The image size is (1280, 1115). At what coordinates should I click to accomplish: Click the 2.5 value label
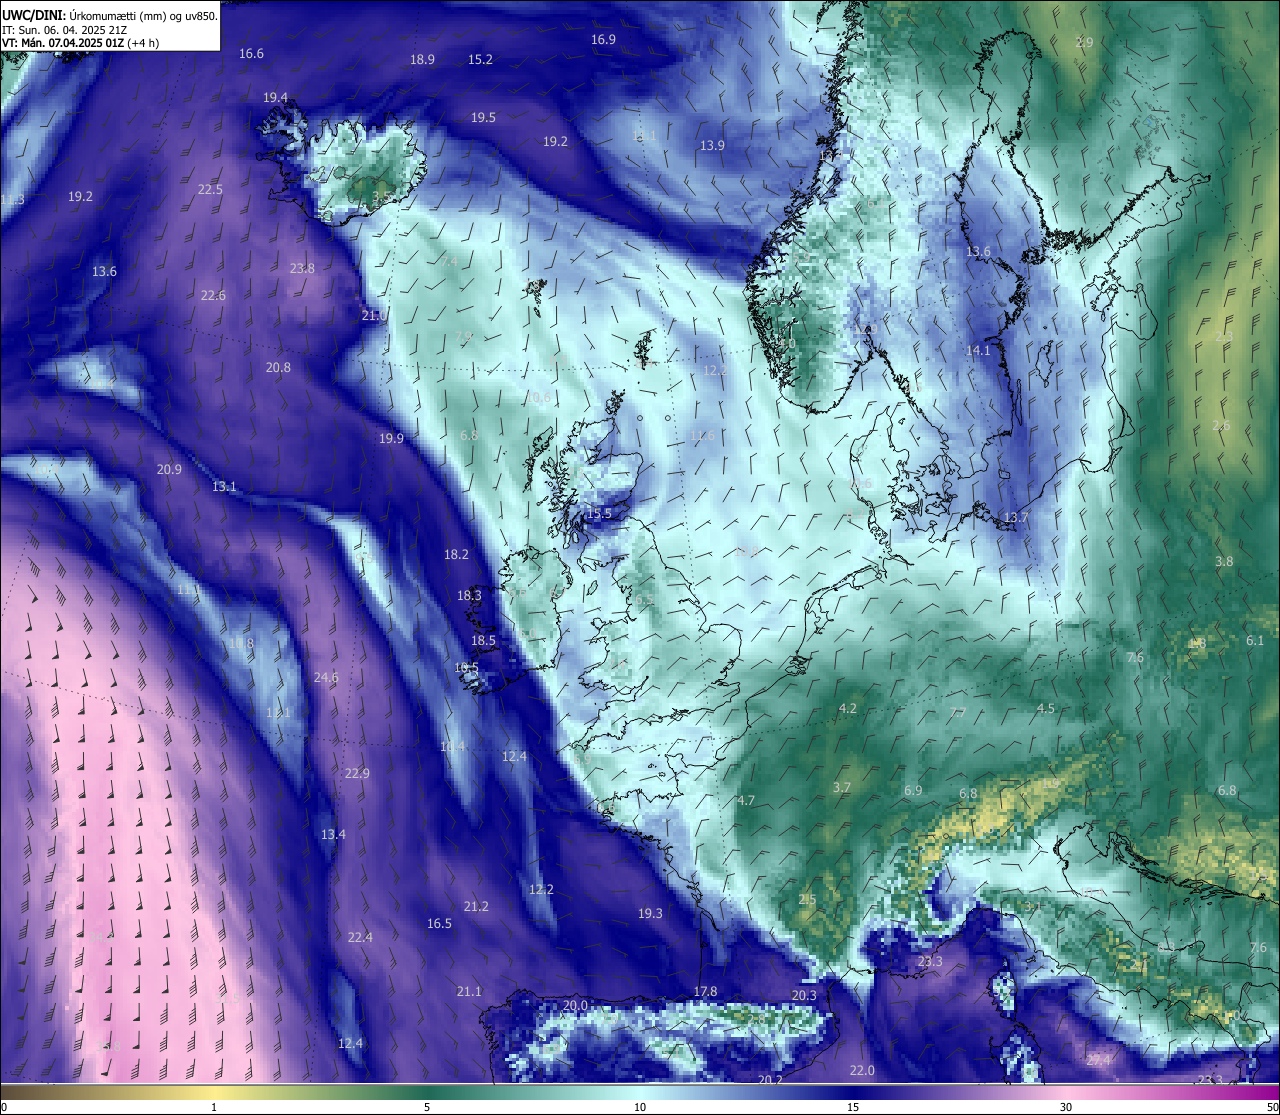pos(807,900)
